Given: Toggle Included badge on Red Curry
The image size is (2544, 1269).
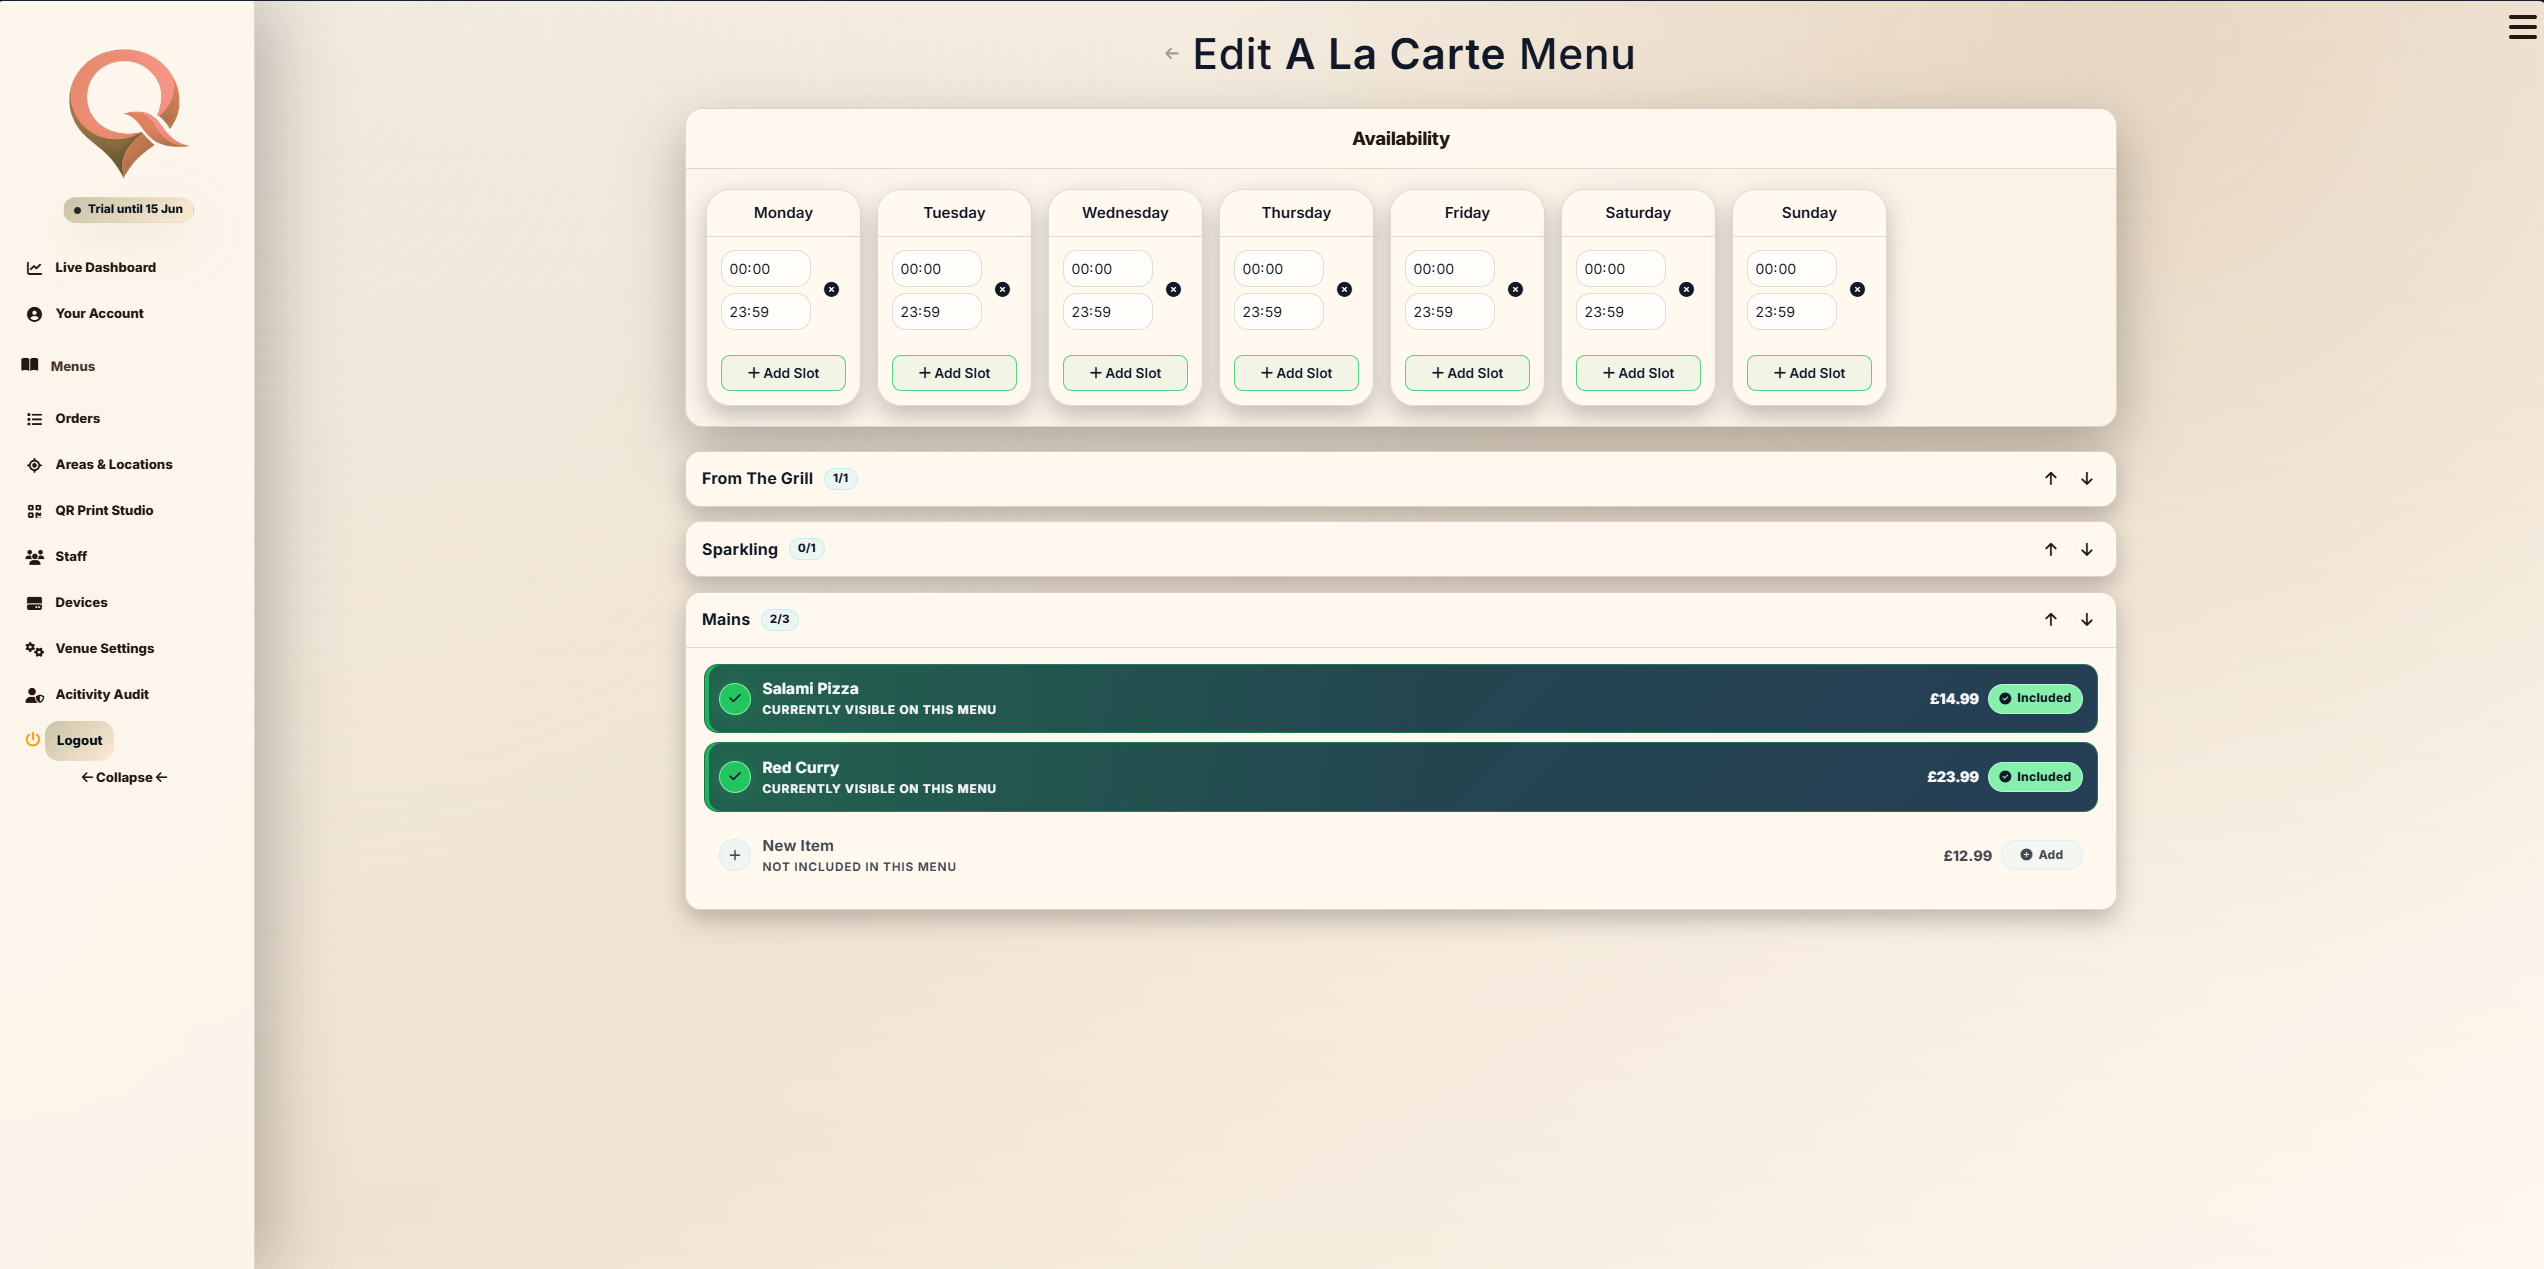Looking at the screenshot, I should (x=2035, y=777).
